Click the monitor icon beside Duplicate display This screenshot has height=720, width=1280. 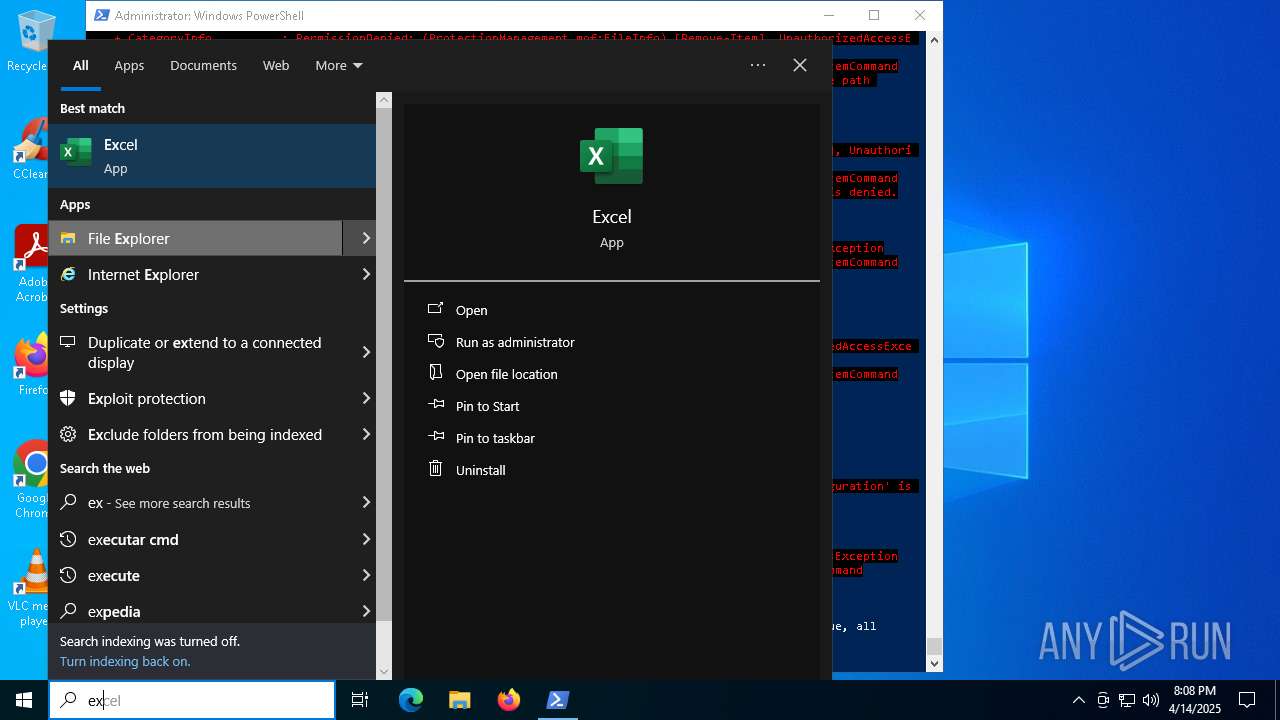pos(68,342)
